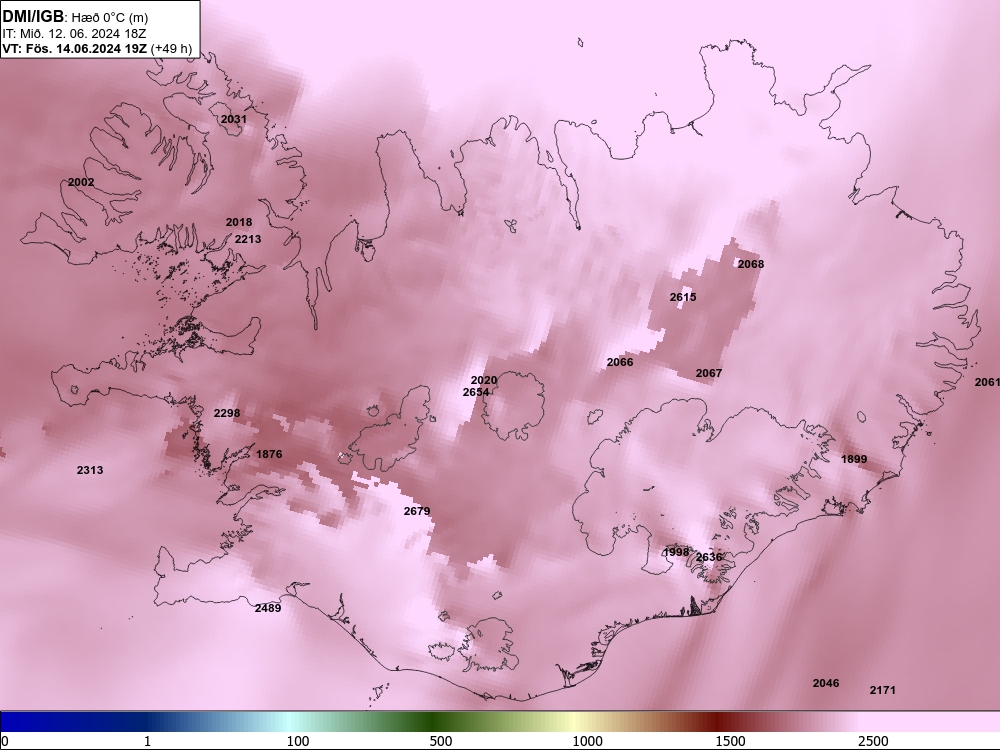Pick the 2067 map value
Viewport: 1000px width, 750px height.
(x=709, y=373)
